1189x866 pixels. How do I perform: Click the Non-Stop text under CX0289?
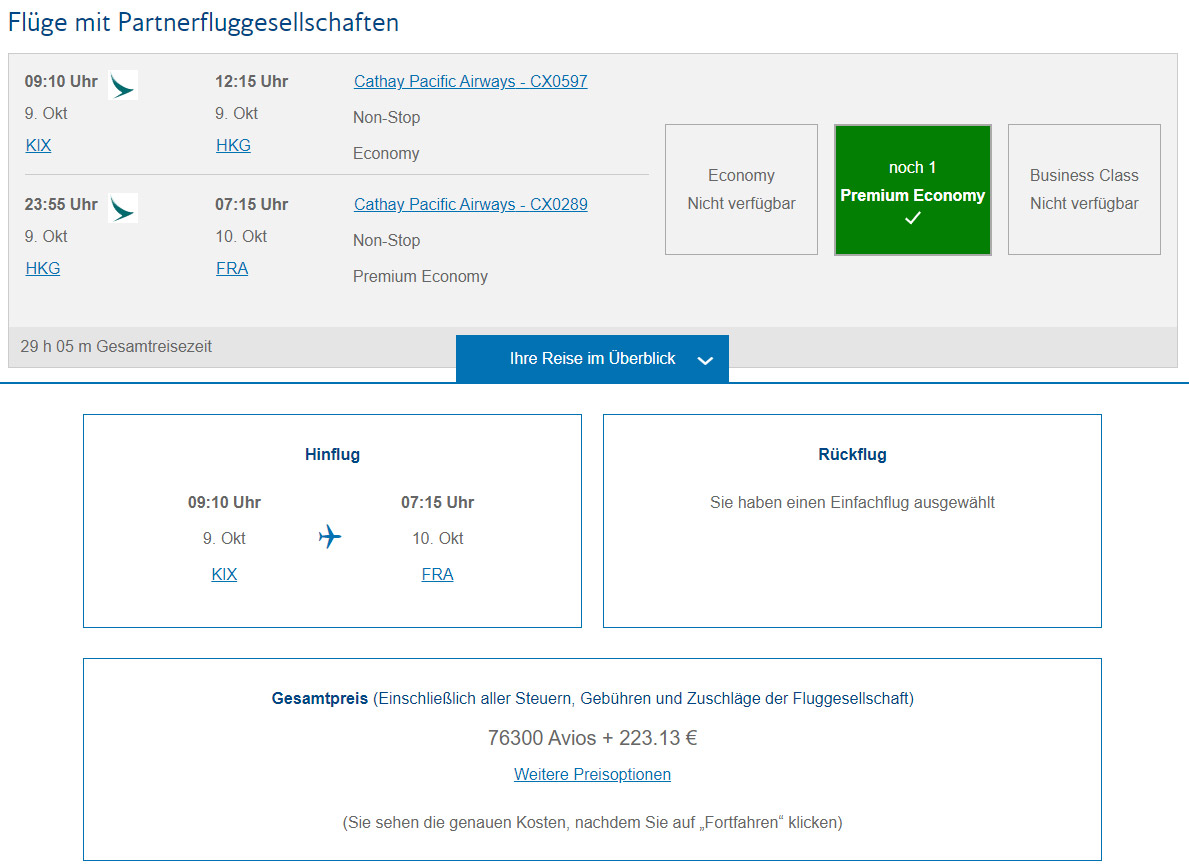pyautogui.click(x=387, y=240)
